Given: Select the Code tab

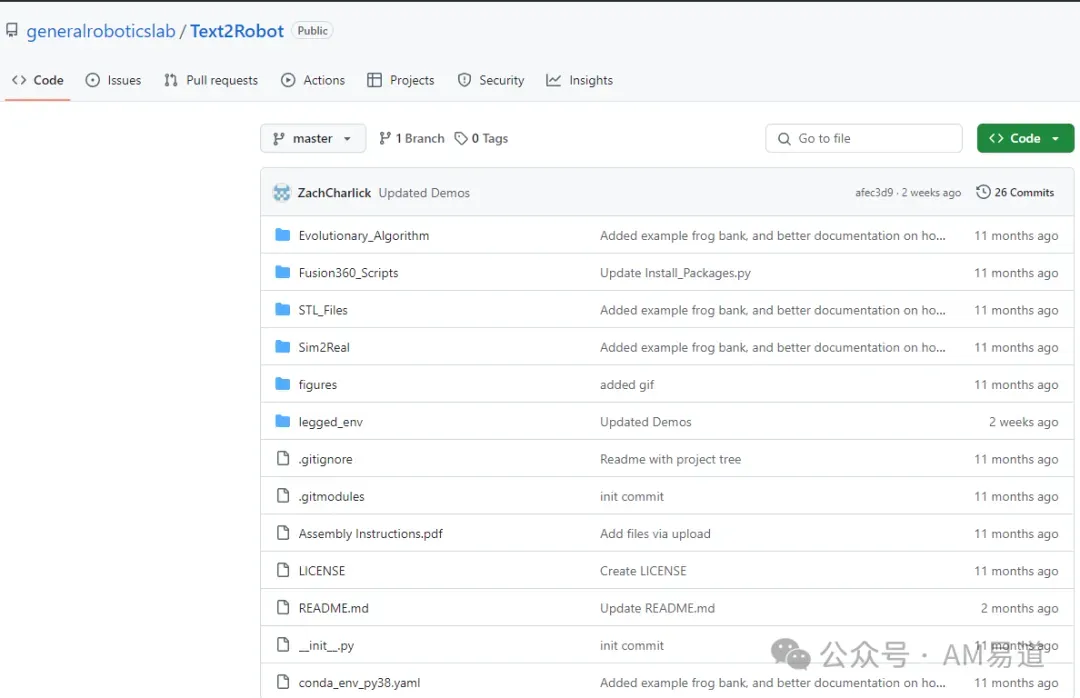Looking at the screenshot, I should tap(38, 81).
